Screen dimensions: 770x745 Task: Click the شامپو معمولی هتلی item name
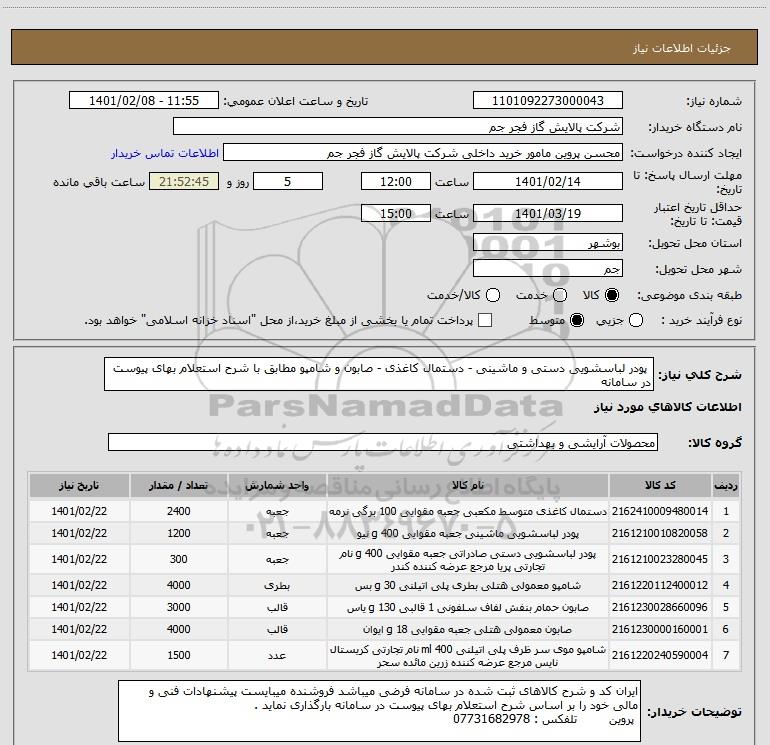pos(468,585)
